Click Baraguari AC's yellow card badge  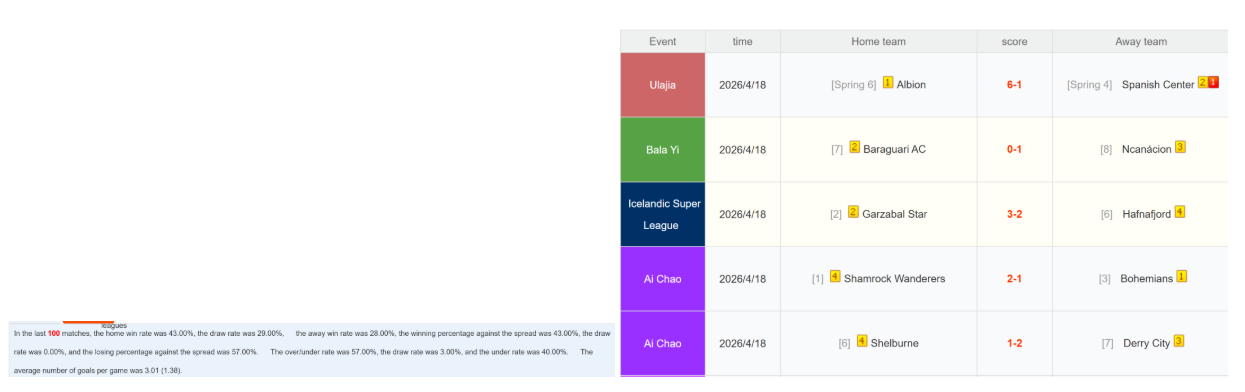[855, 147]
